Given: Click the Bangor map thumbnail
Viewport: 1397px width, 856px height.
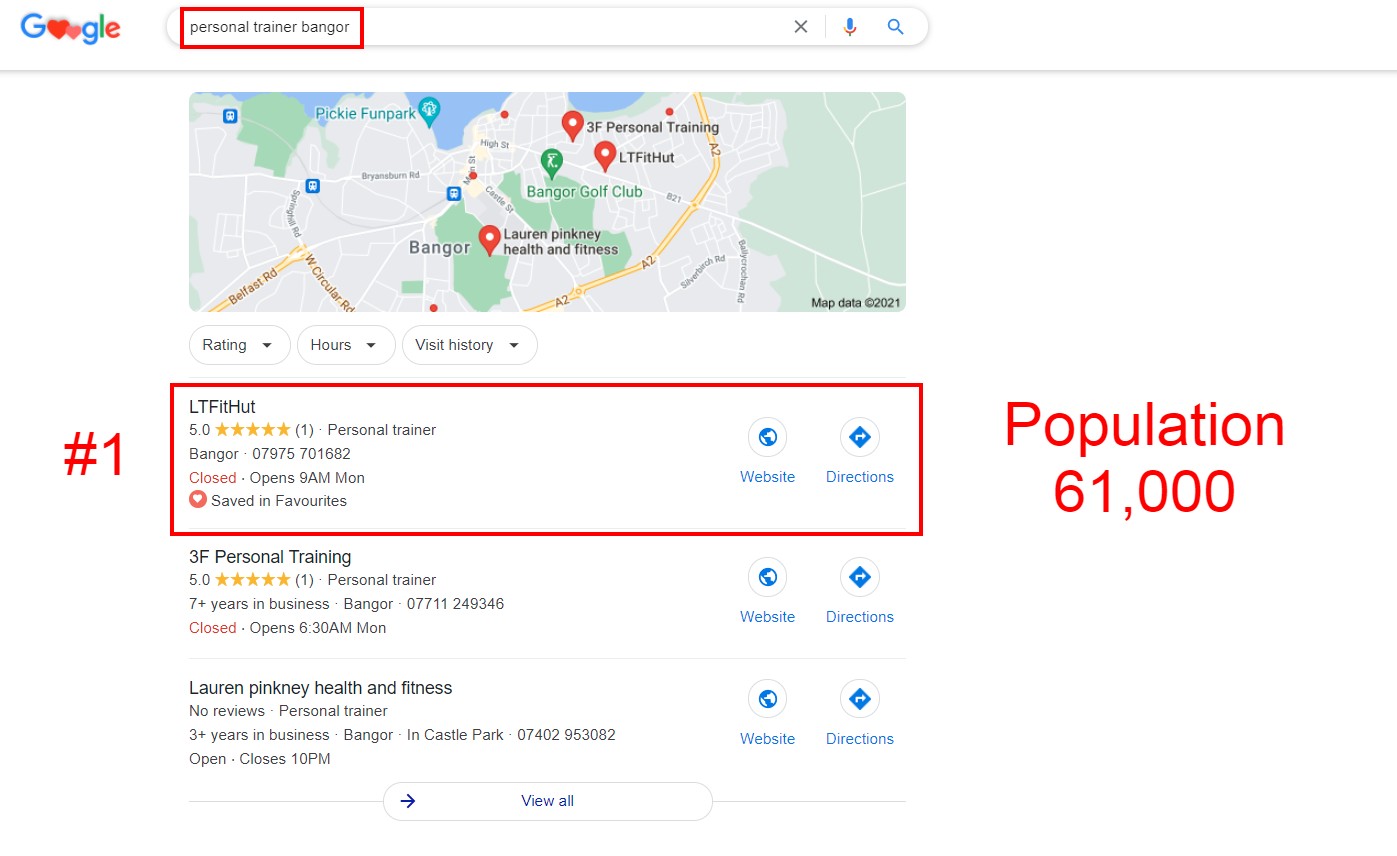Looking at the screenshot, I should click(547, 202).
